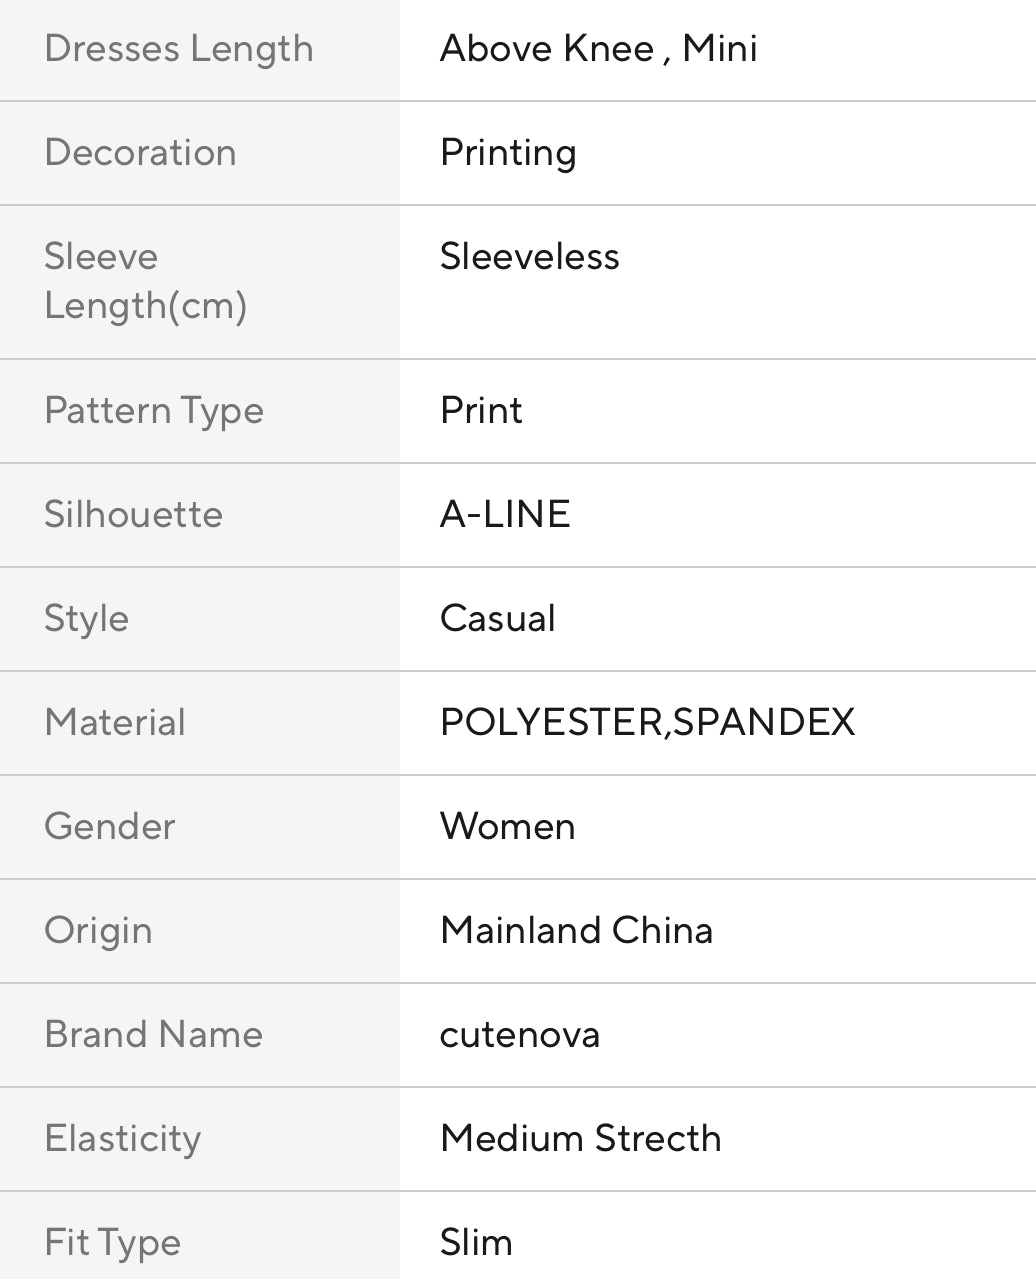The image size is (1036, 1279).
Task: Select the 'Mainland China' origin value
Action: point(576,931)
